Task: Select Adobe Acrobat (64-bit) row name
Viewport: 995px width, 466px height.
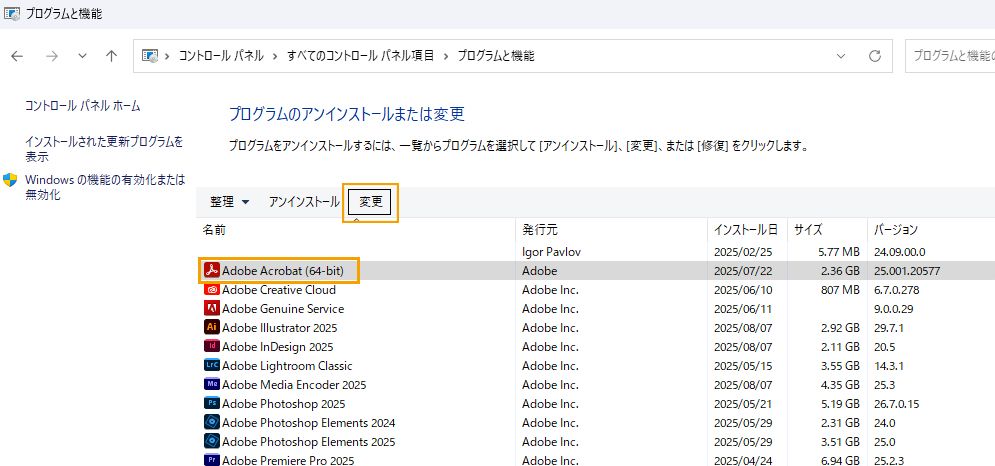Action: [x=282, y=271]
